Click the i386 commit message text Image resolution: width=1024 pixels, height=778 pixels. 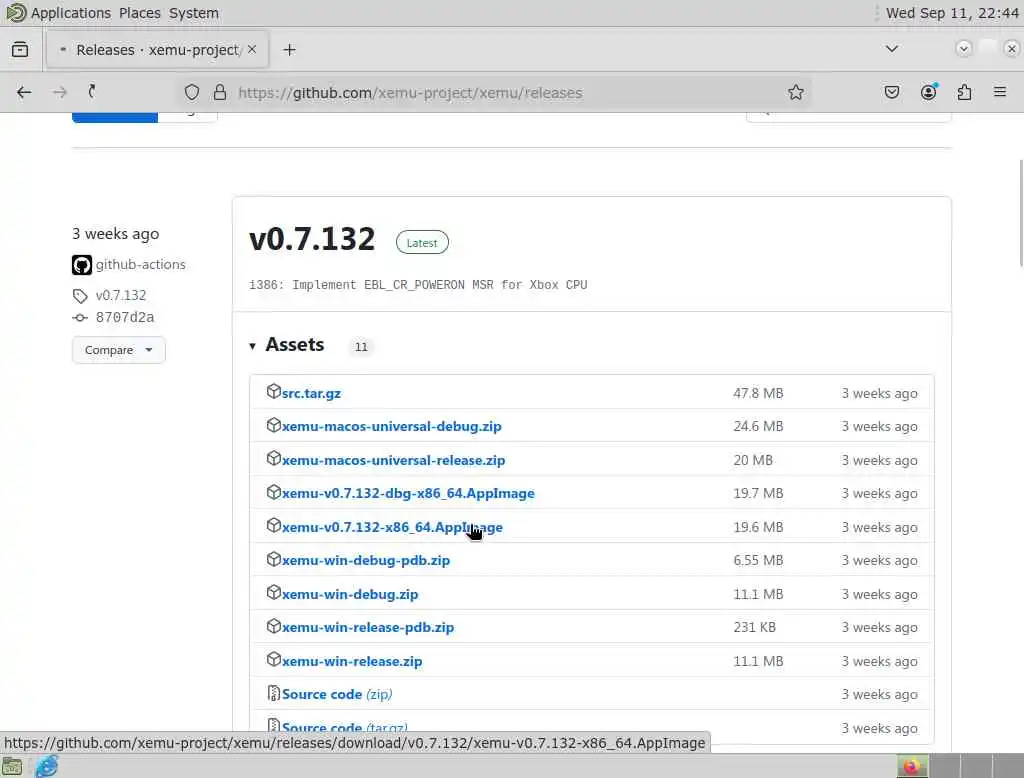point(418,285)
